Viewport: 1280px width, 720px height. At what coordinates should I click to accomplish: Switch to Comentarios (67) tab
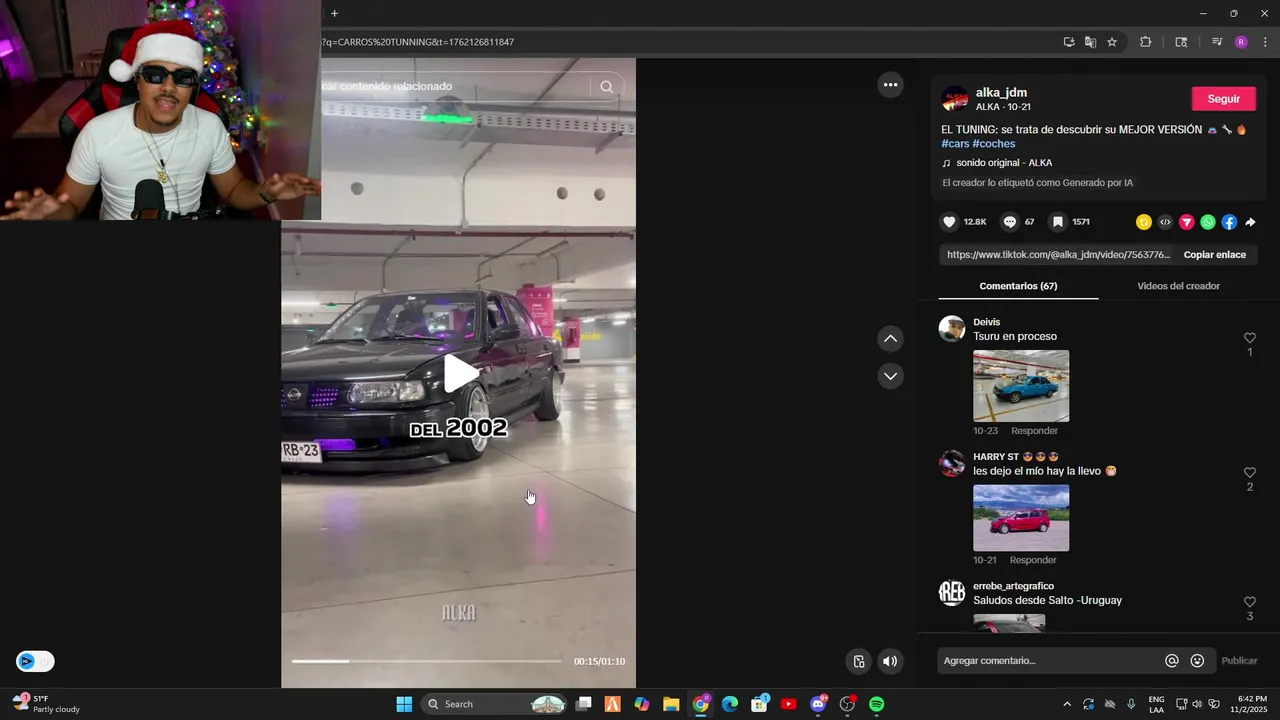(1018, 286)
